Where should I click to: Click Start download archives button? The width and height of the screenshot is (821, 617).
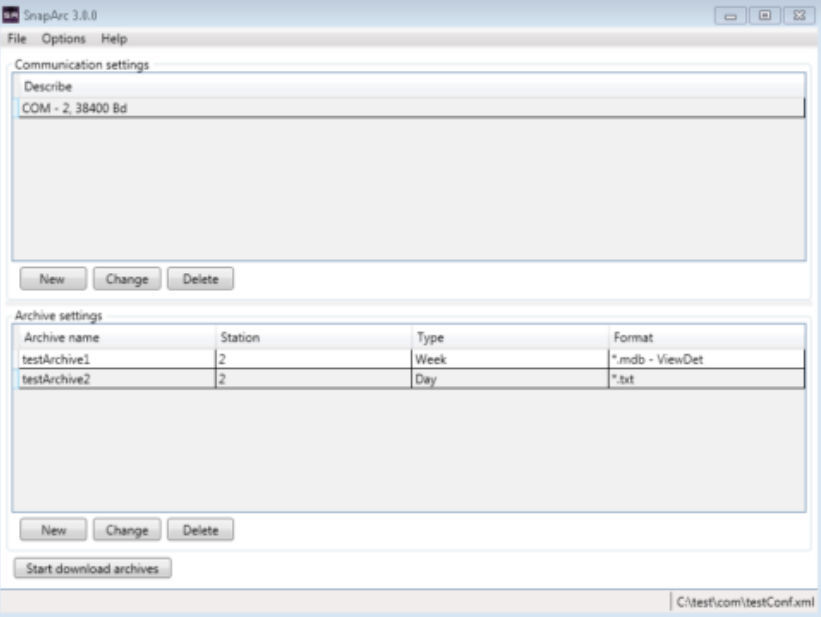point(93,568)
